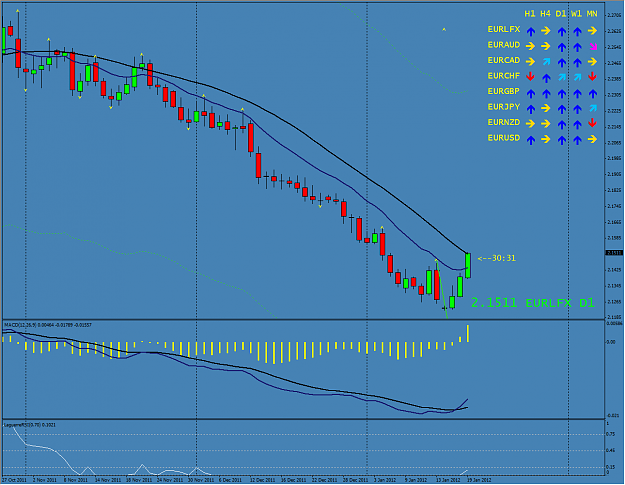
Task: Click the LaguerreRSI indicator label
Action: [x=30, y=425]
